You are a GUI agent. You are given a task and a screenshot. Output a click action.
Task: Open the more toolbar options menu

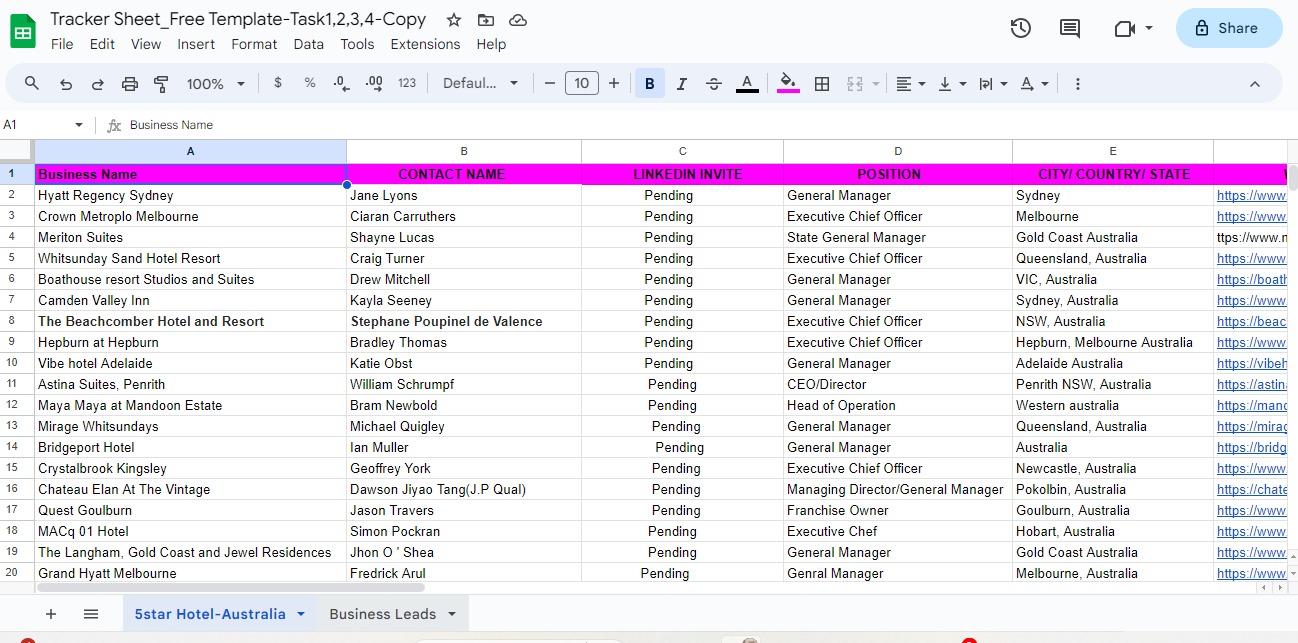pyautogui.click(x=1078, y=84)
